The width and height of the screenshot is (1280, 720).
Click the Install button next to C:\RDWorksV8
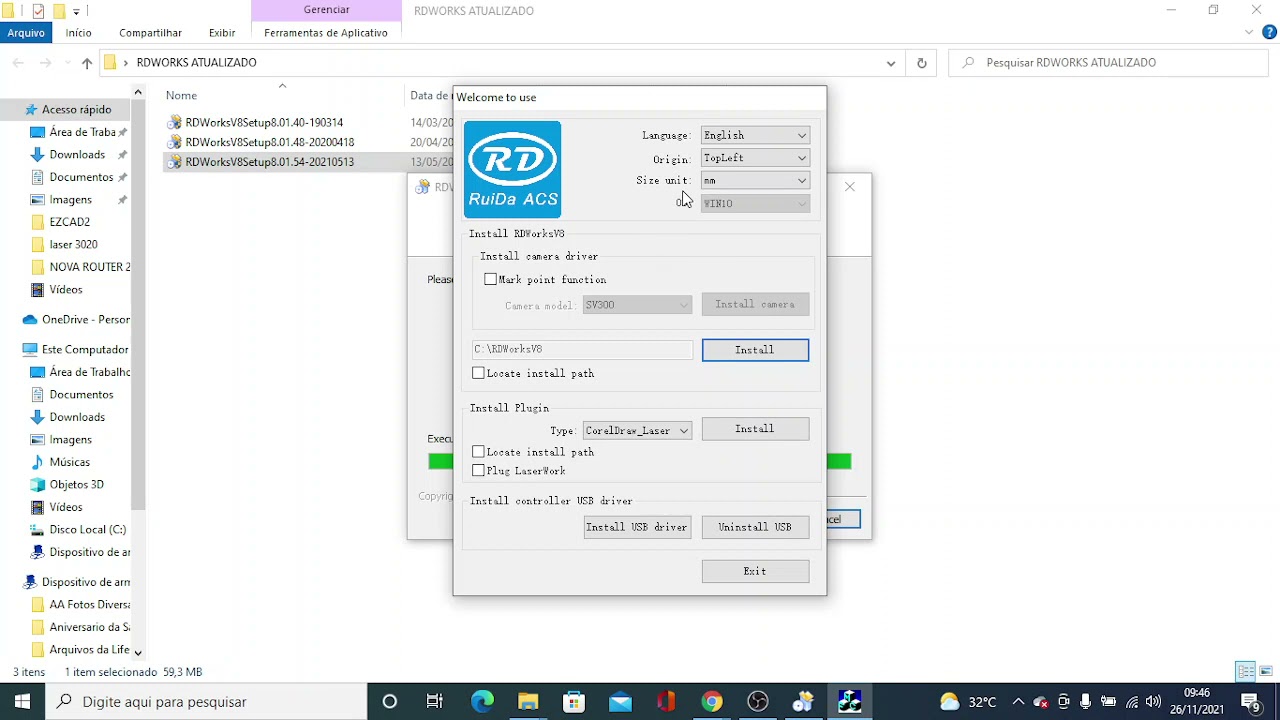tap(755, 350)
